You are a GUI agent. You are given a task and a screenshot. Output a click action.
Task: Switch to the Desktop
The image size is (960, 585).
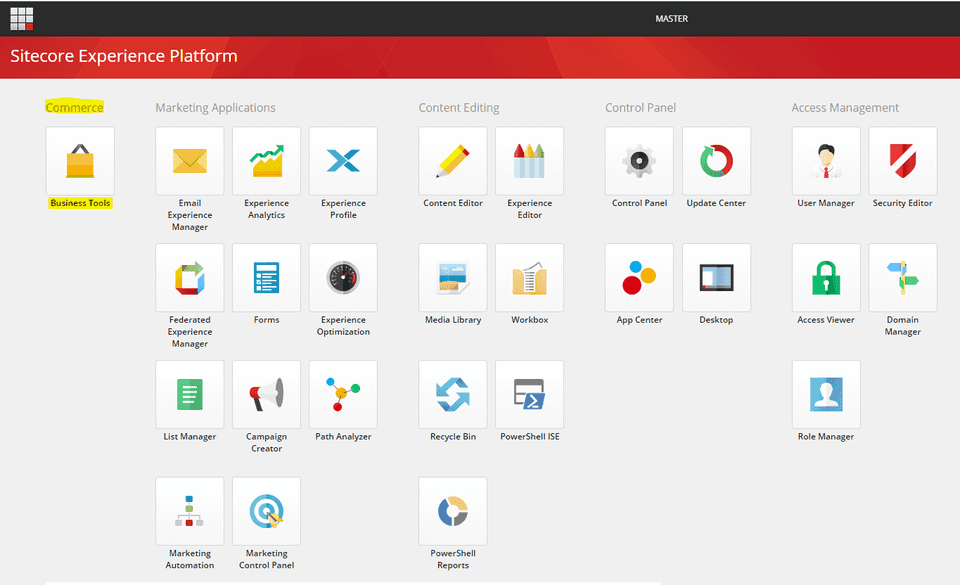point(716,278)
